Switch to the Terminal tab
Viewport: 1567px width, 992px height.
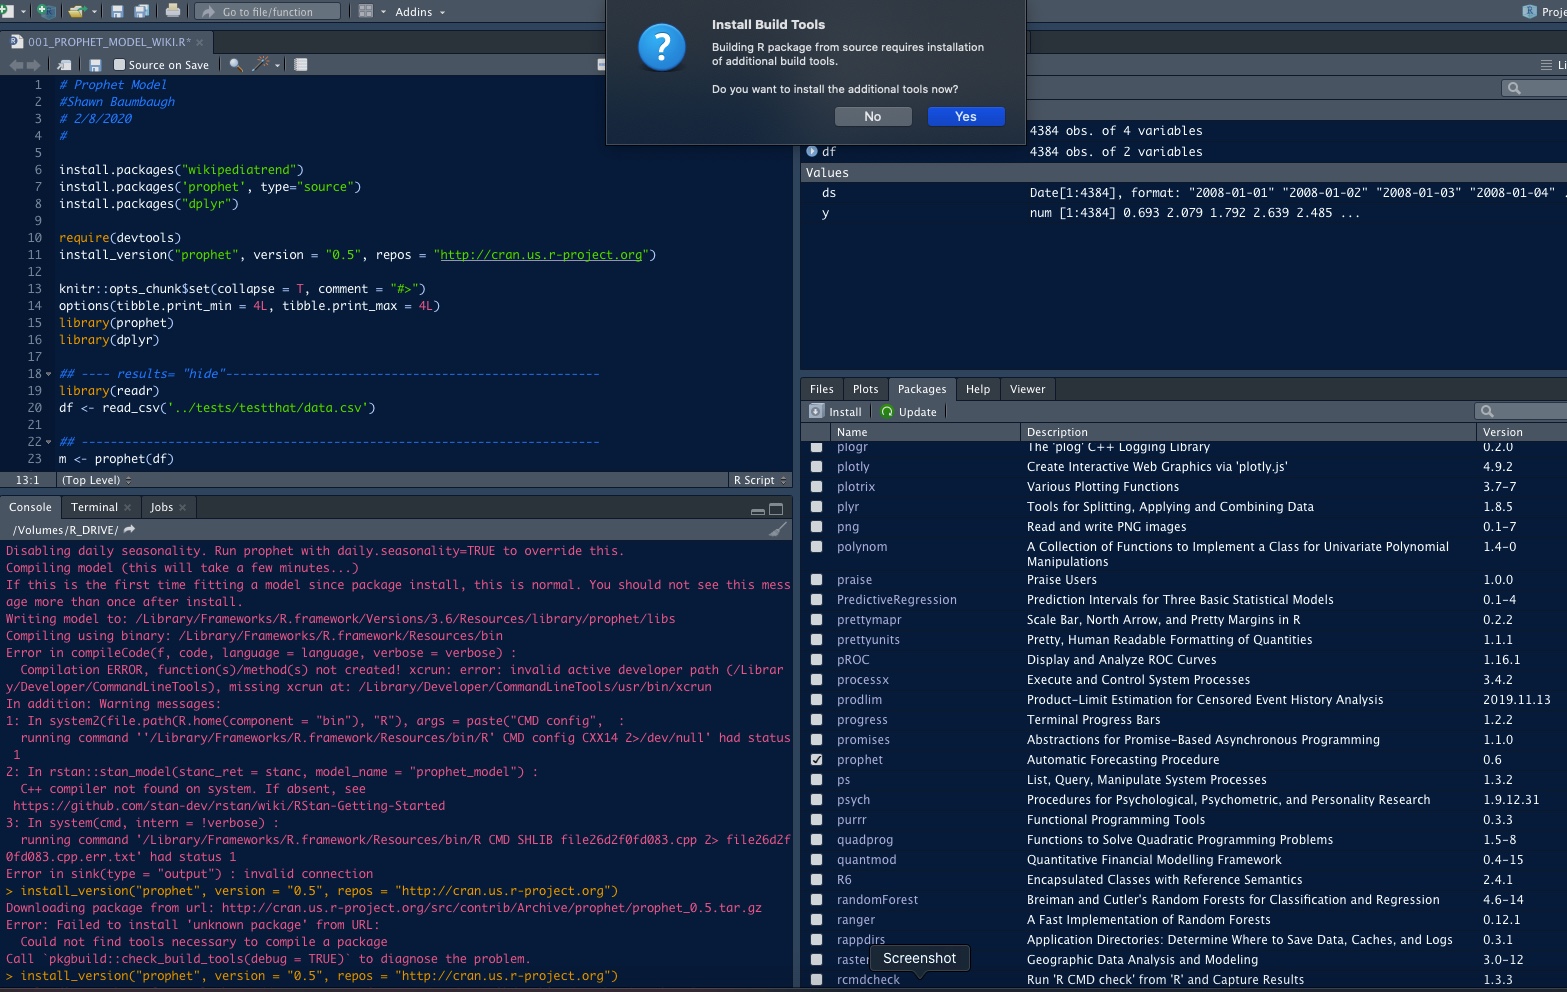pos(94,507)
